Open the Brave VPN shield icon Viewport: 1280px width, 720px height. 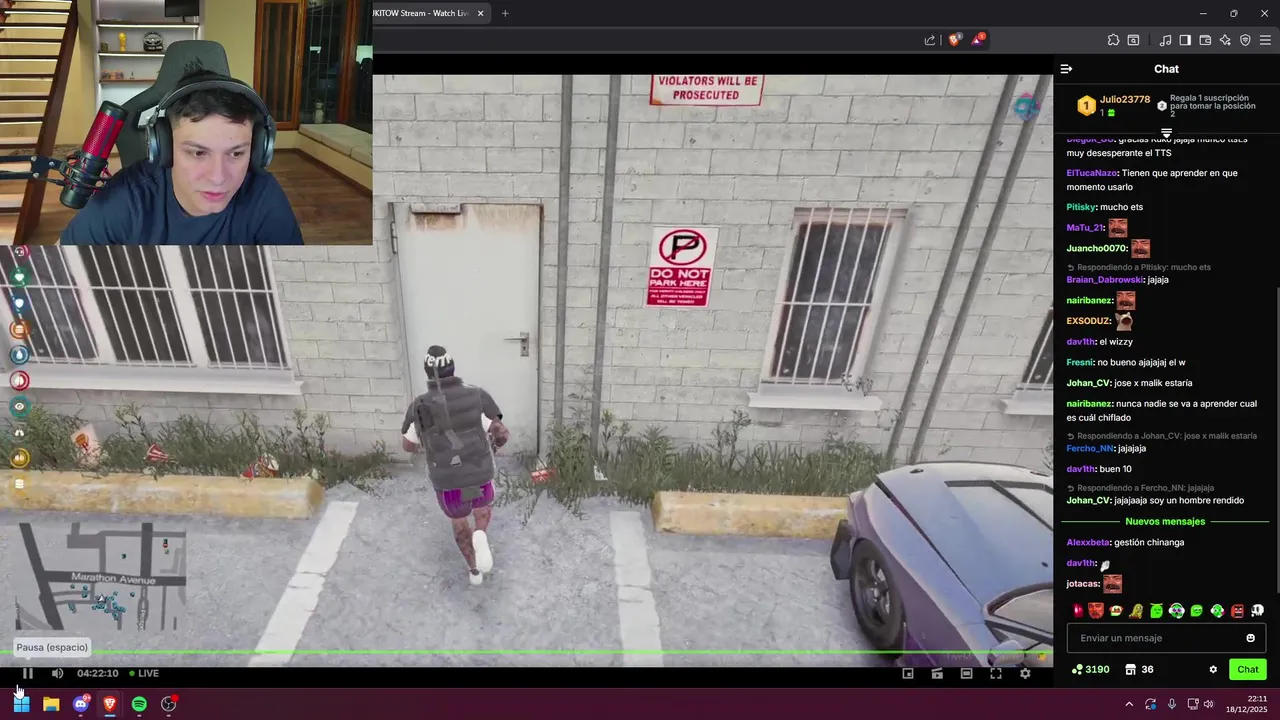click(1245, 40)
